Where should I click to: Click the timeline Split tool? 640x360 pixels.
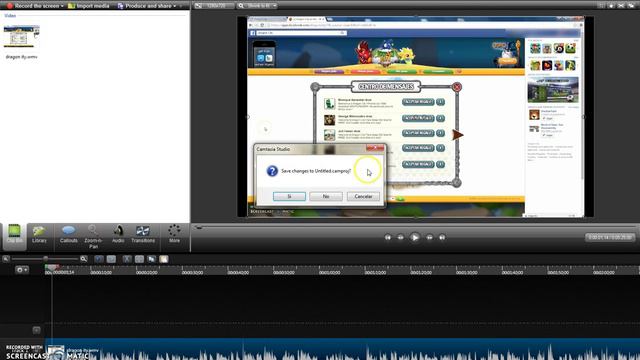139,259
